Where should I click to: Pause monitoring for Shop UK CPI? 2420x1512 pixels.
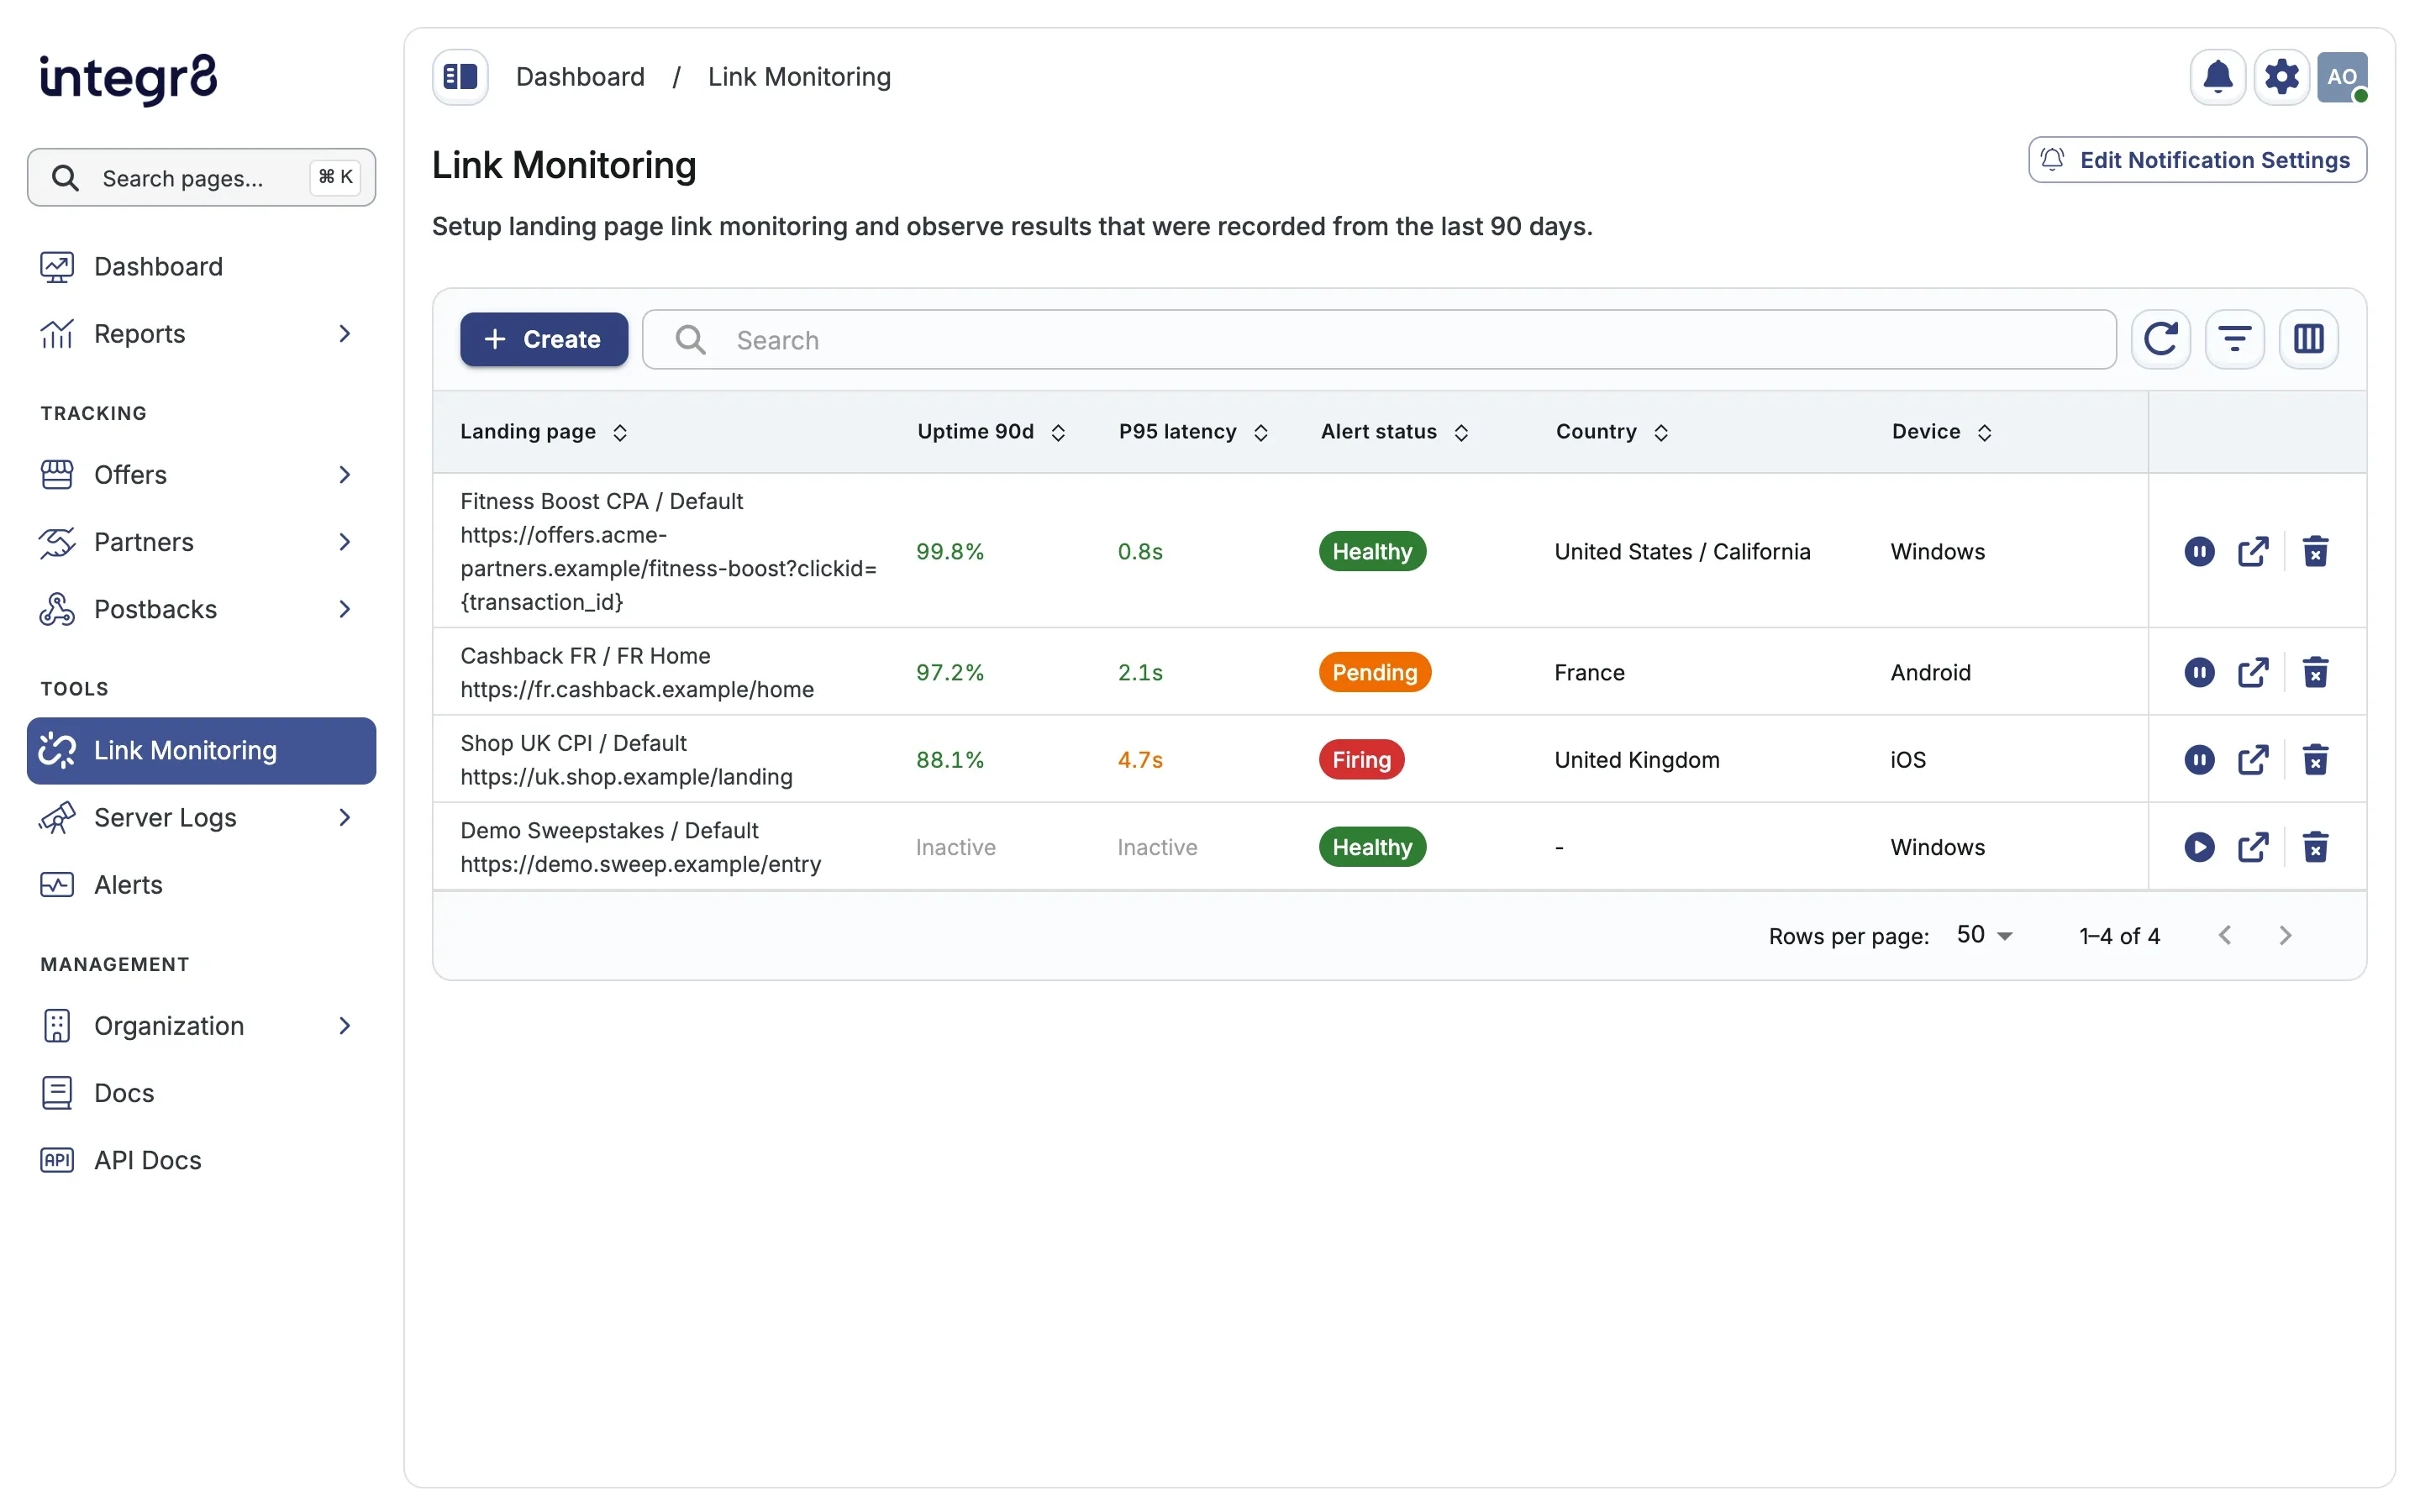click(x=2199, y=760)
